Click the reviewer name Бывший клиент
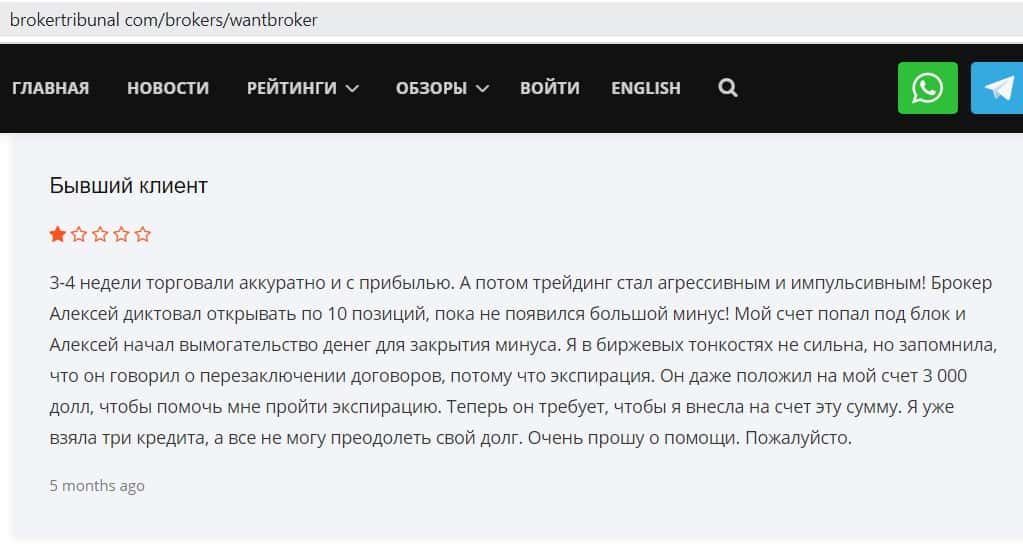Image resolution: width=1023 pixels, height=547 pixels. coord(128,186)
